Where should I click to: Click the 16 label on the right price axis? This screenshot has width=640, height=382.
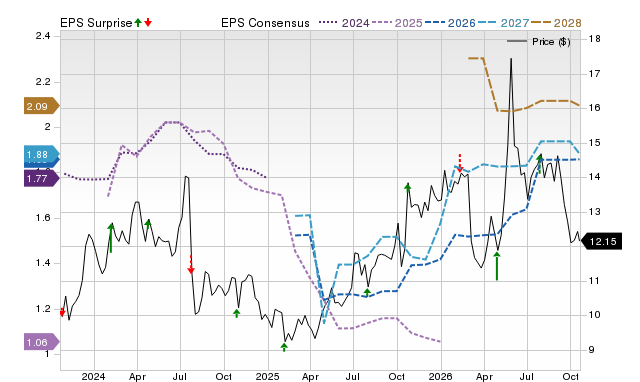tap(594, 108)
